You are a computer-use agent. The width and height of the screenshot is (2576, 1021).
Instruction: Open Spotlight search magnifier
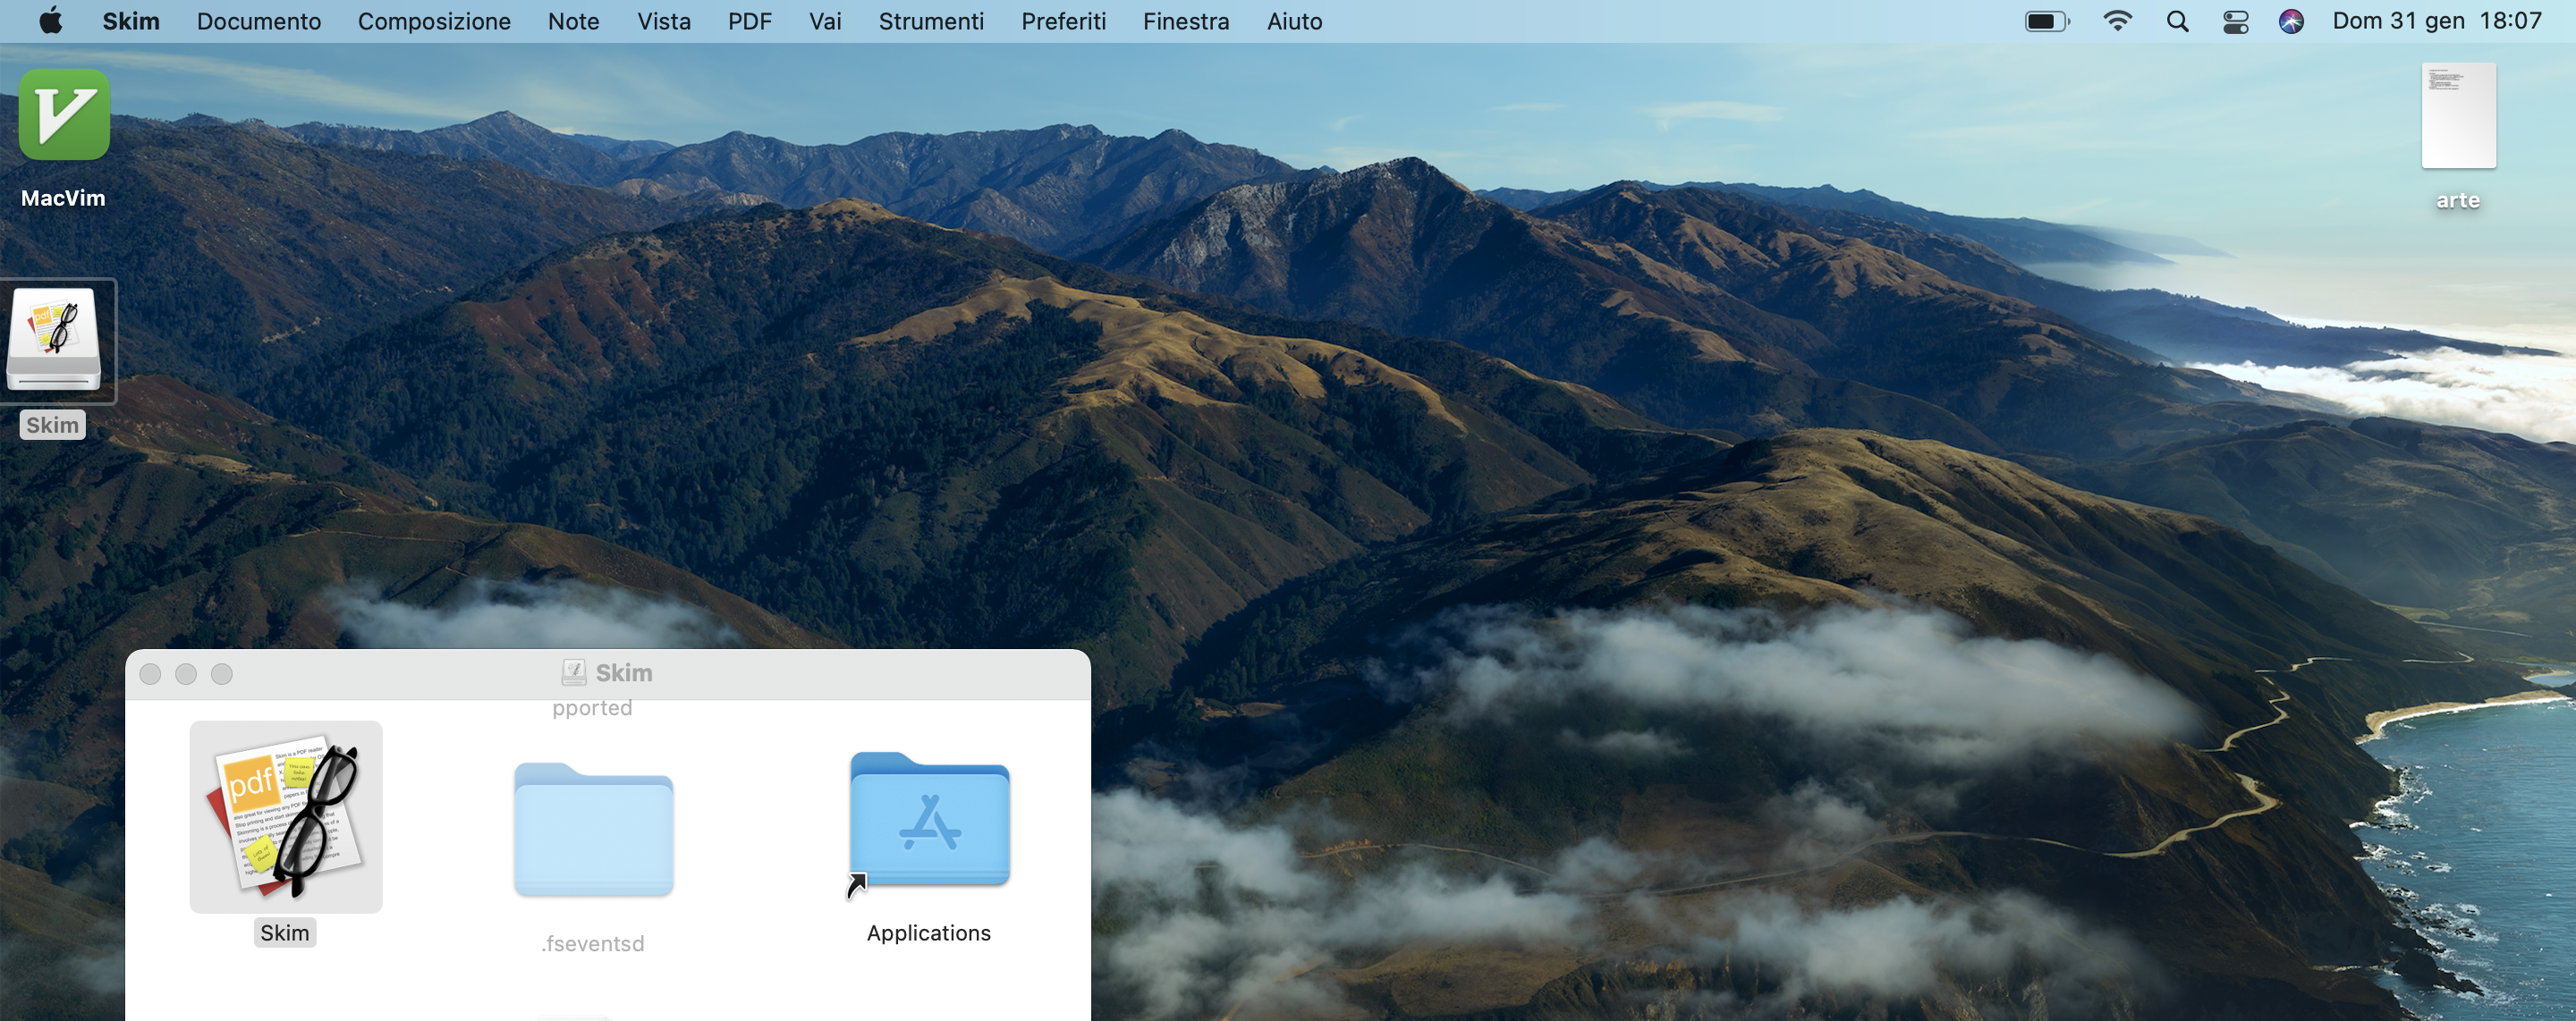(x=2177, y=21)
